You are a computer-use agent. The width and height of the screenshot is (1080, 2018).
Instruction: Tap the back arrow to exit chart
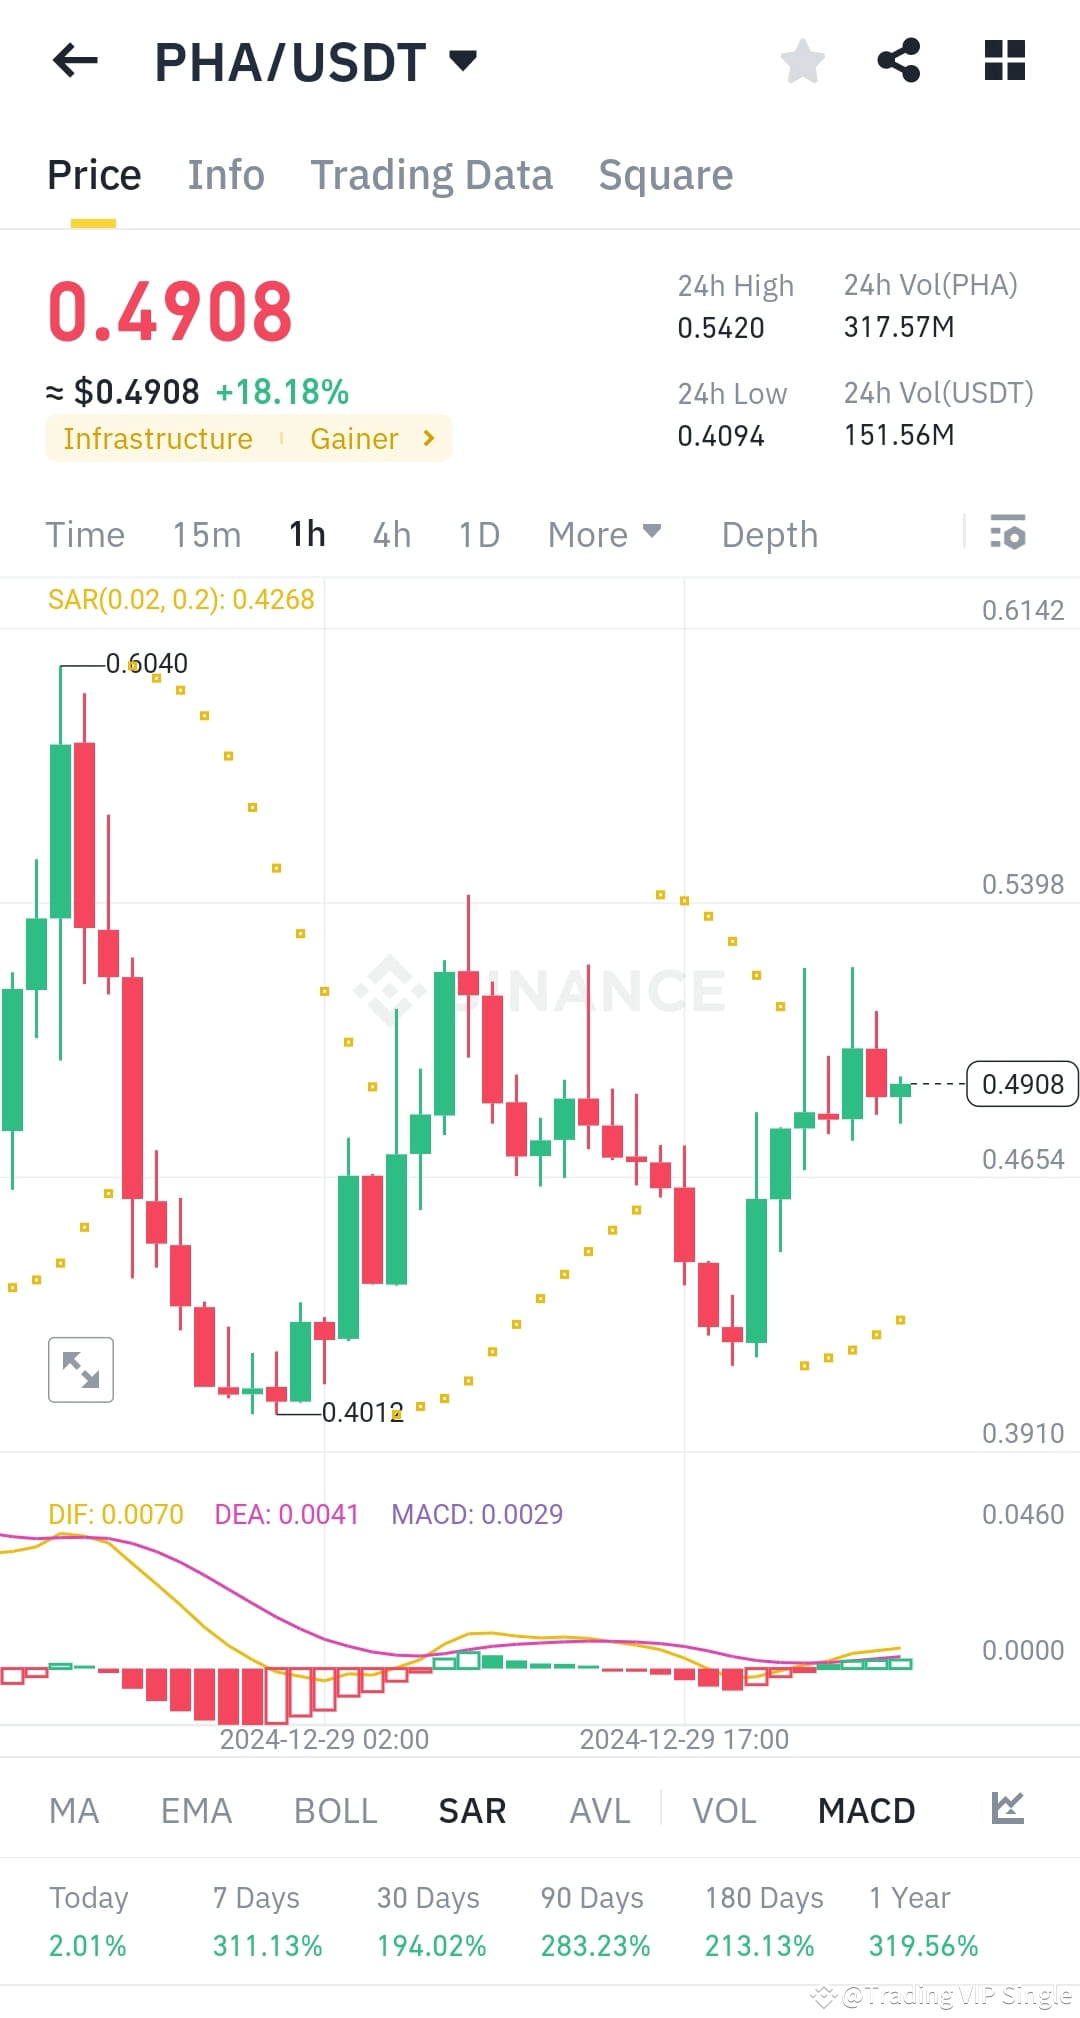pos(75,62)
